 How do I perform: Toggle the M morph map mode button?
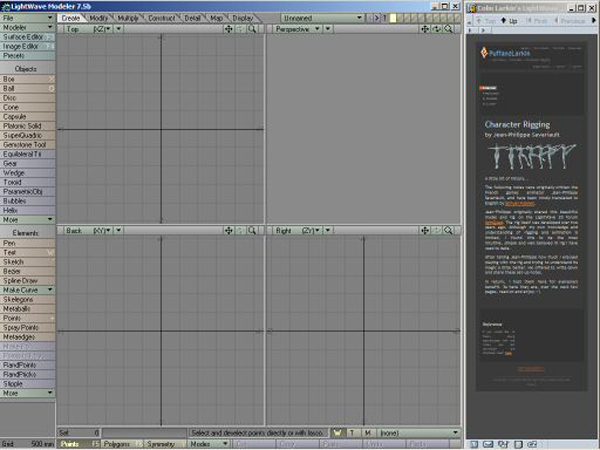(x=367, y=433)
